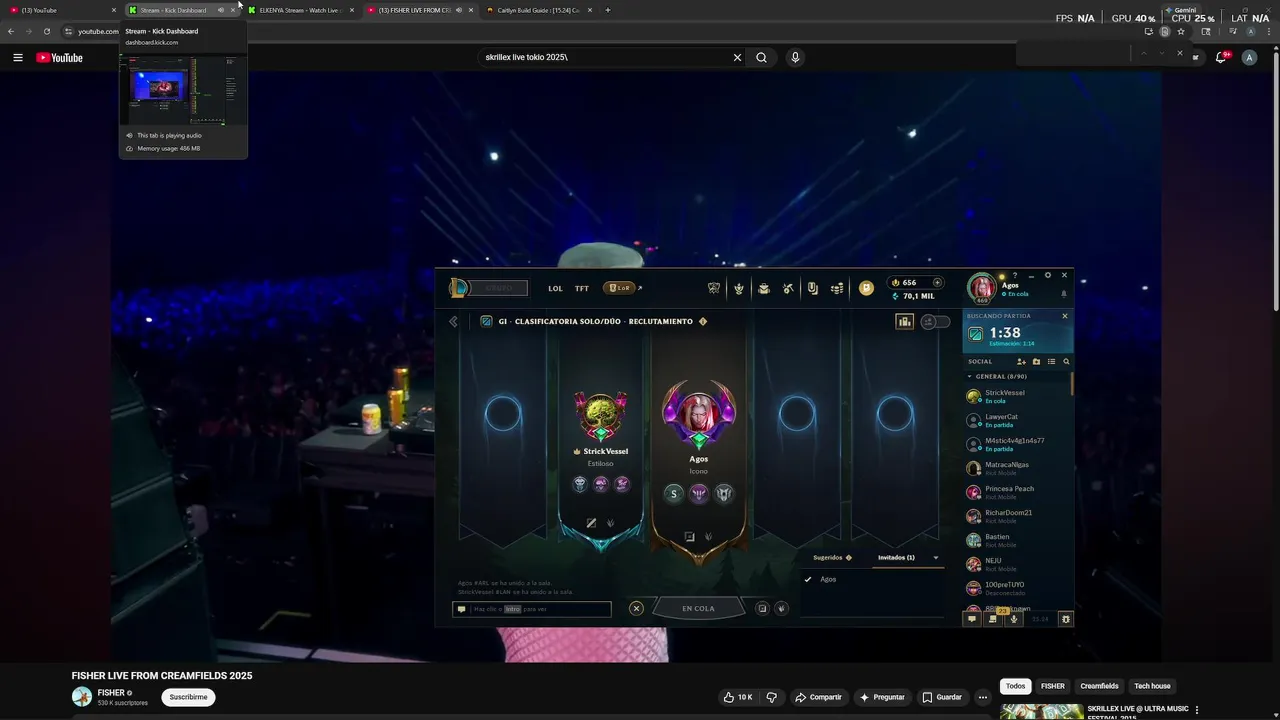This screenshot has height=720, width=1280.
Task: Open the missions icon with 23 badge
Action: (x=993, y=618)
